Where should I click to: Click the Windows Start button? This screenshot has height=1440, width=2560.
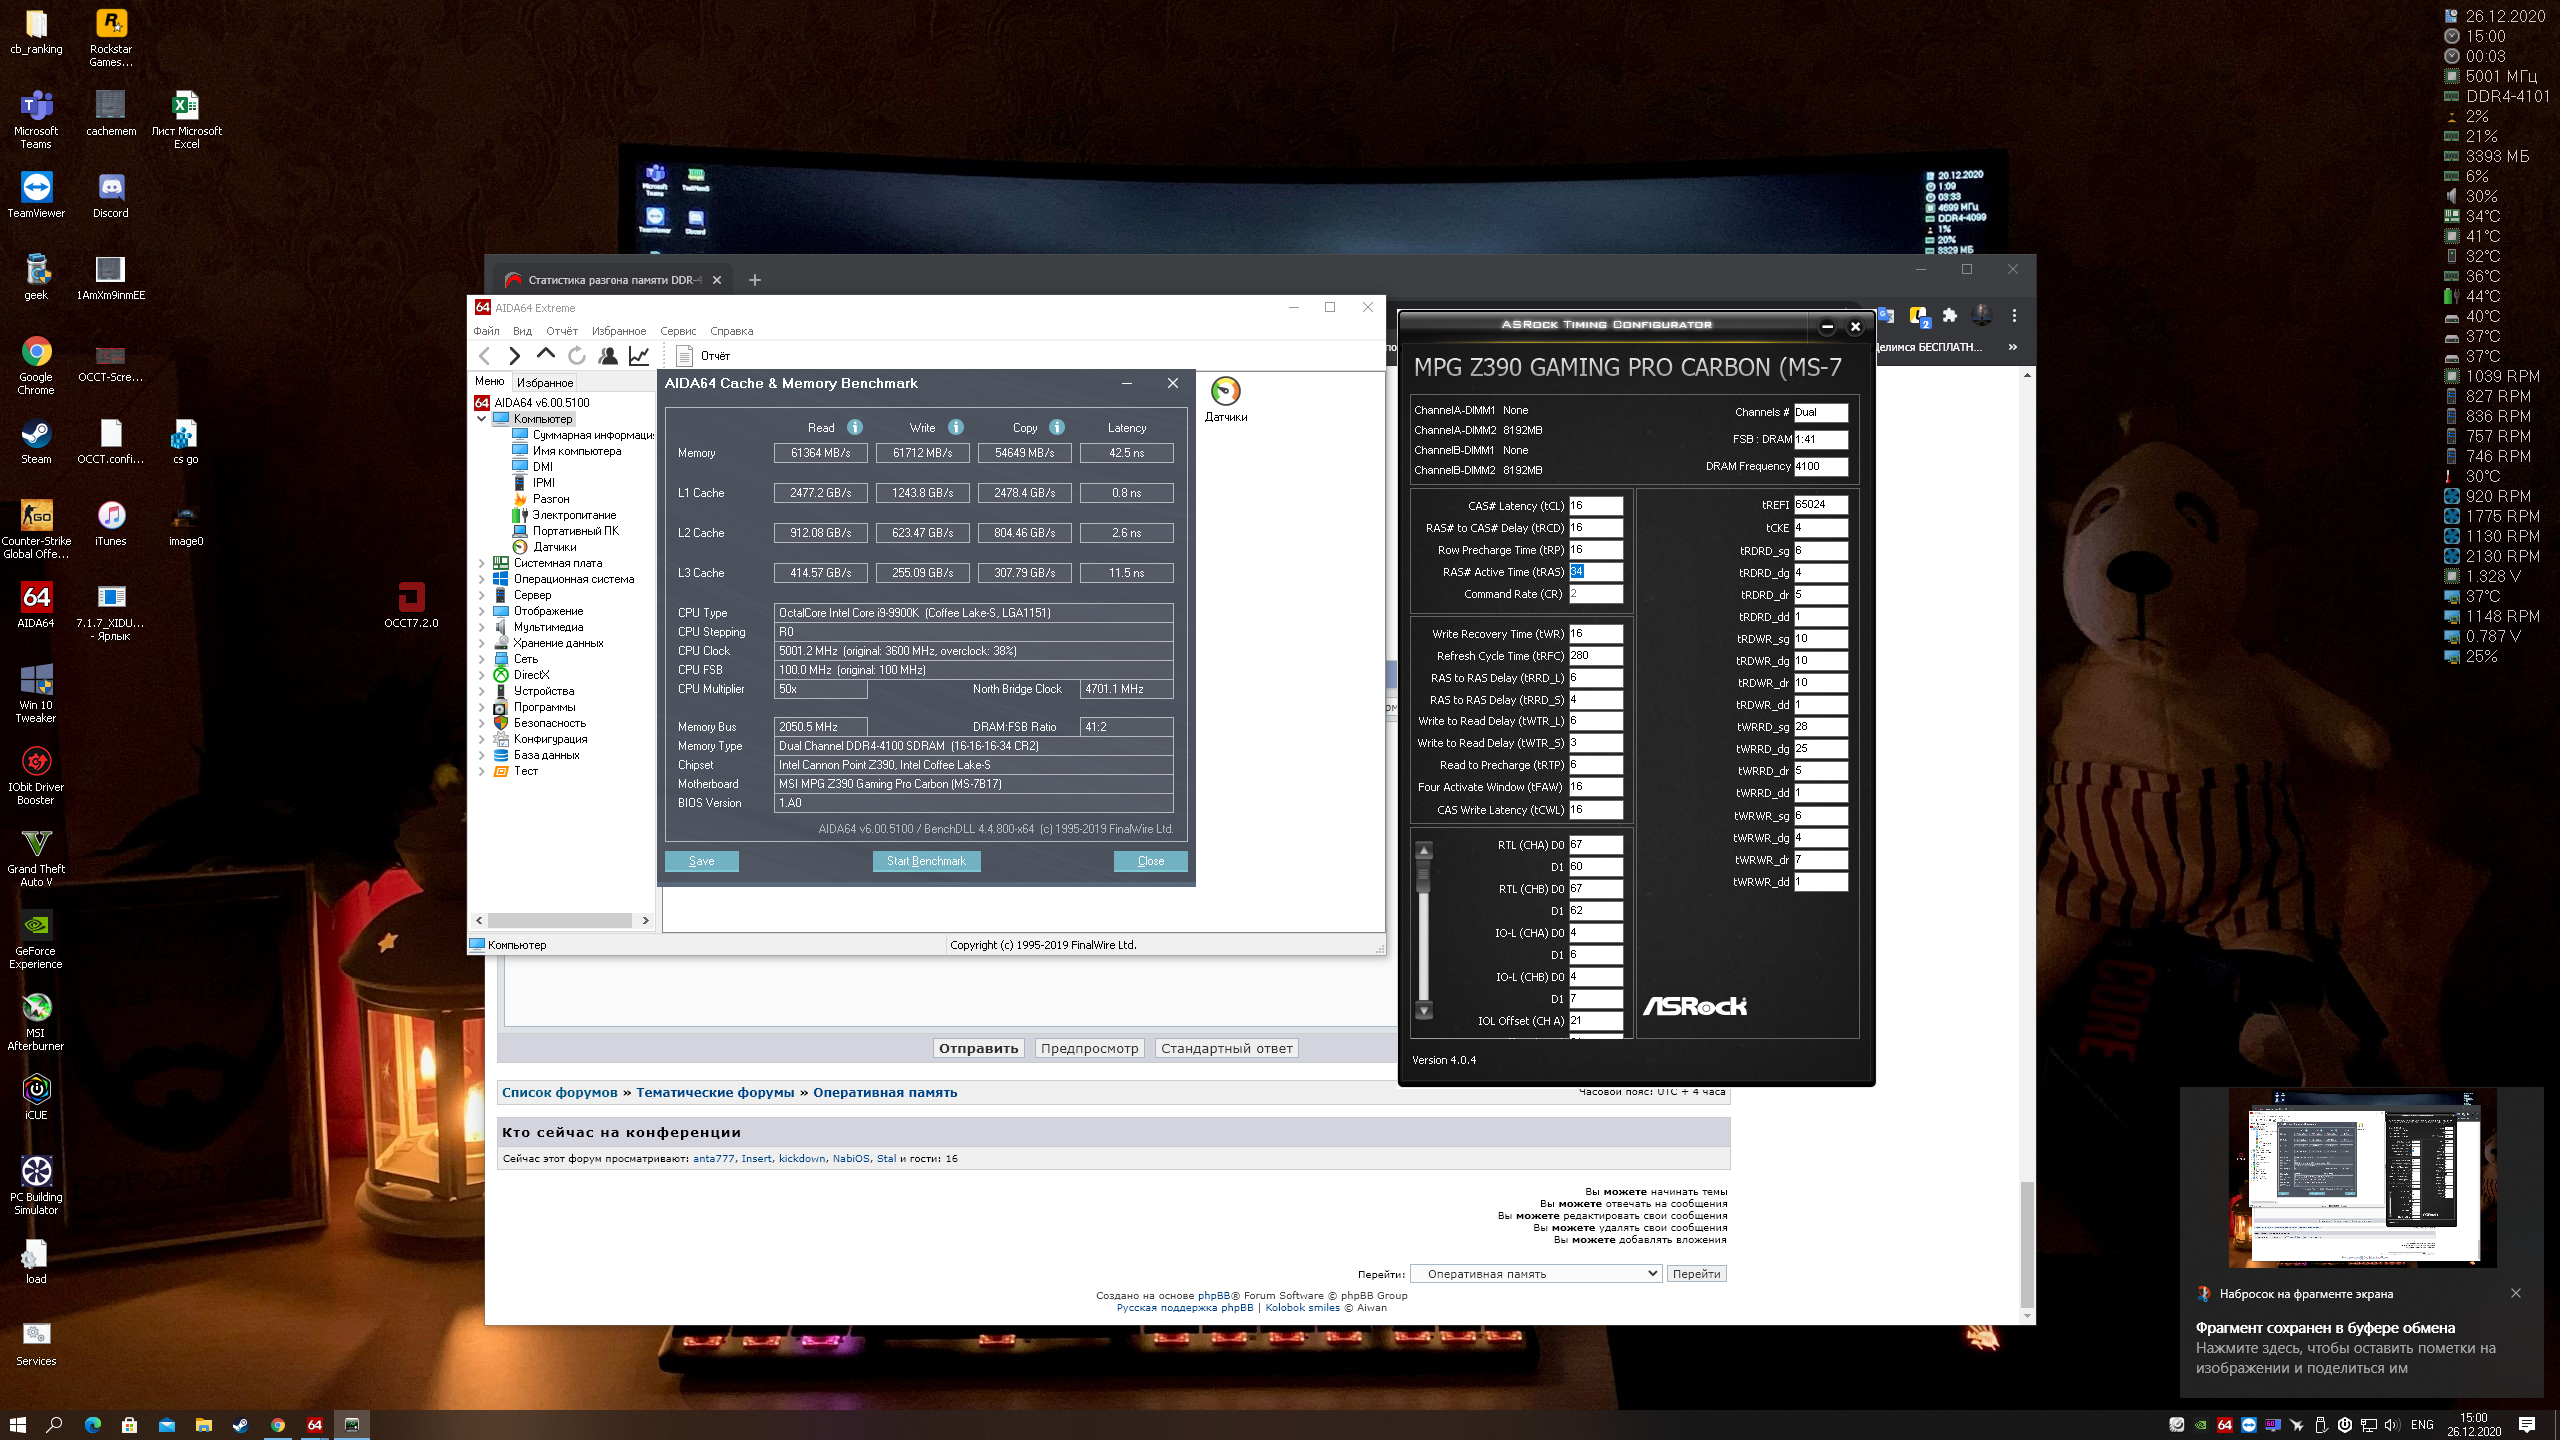pyautogui.click(x=18, y=1424)
